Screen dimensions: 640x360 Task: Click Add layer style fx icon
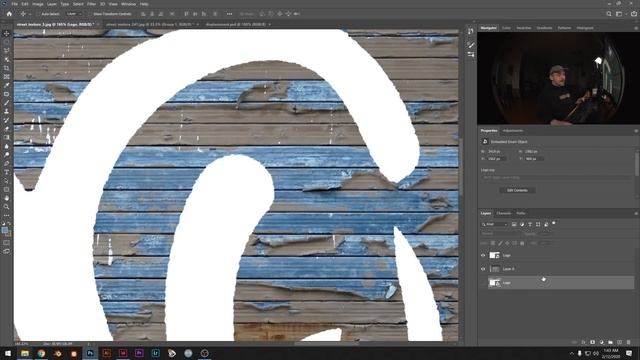click(584, 342)
